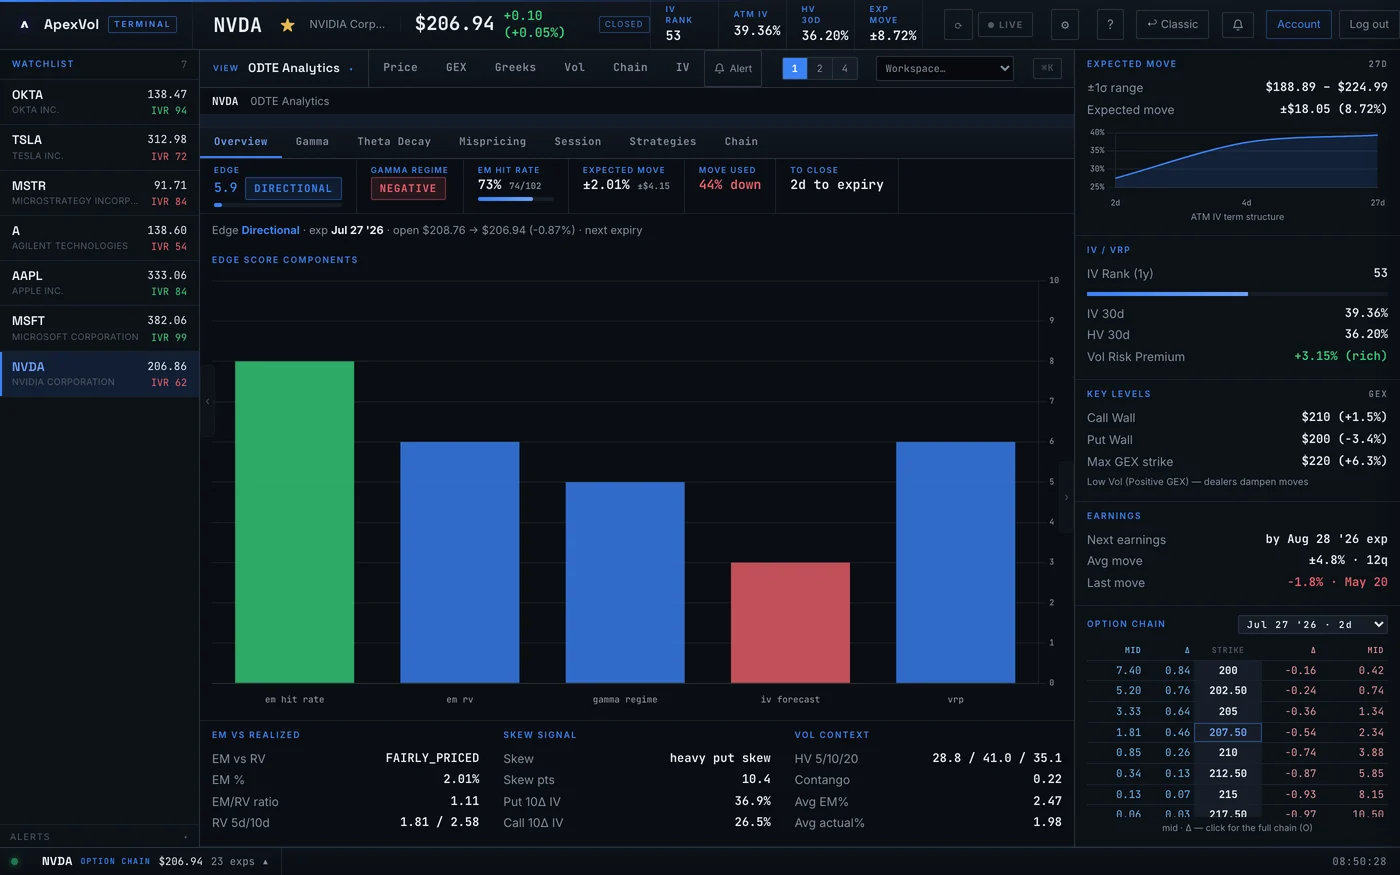Select Gamma sub-tab
1400x875 pixels.
(x=312, y=141)
